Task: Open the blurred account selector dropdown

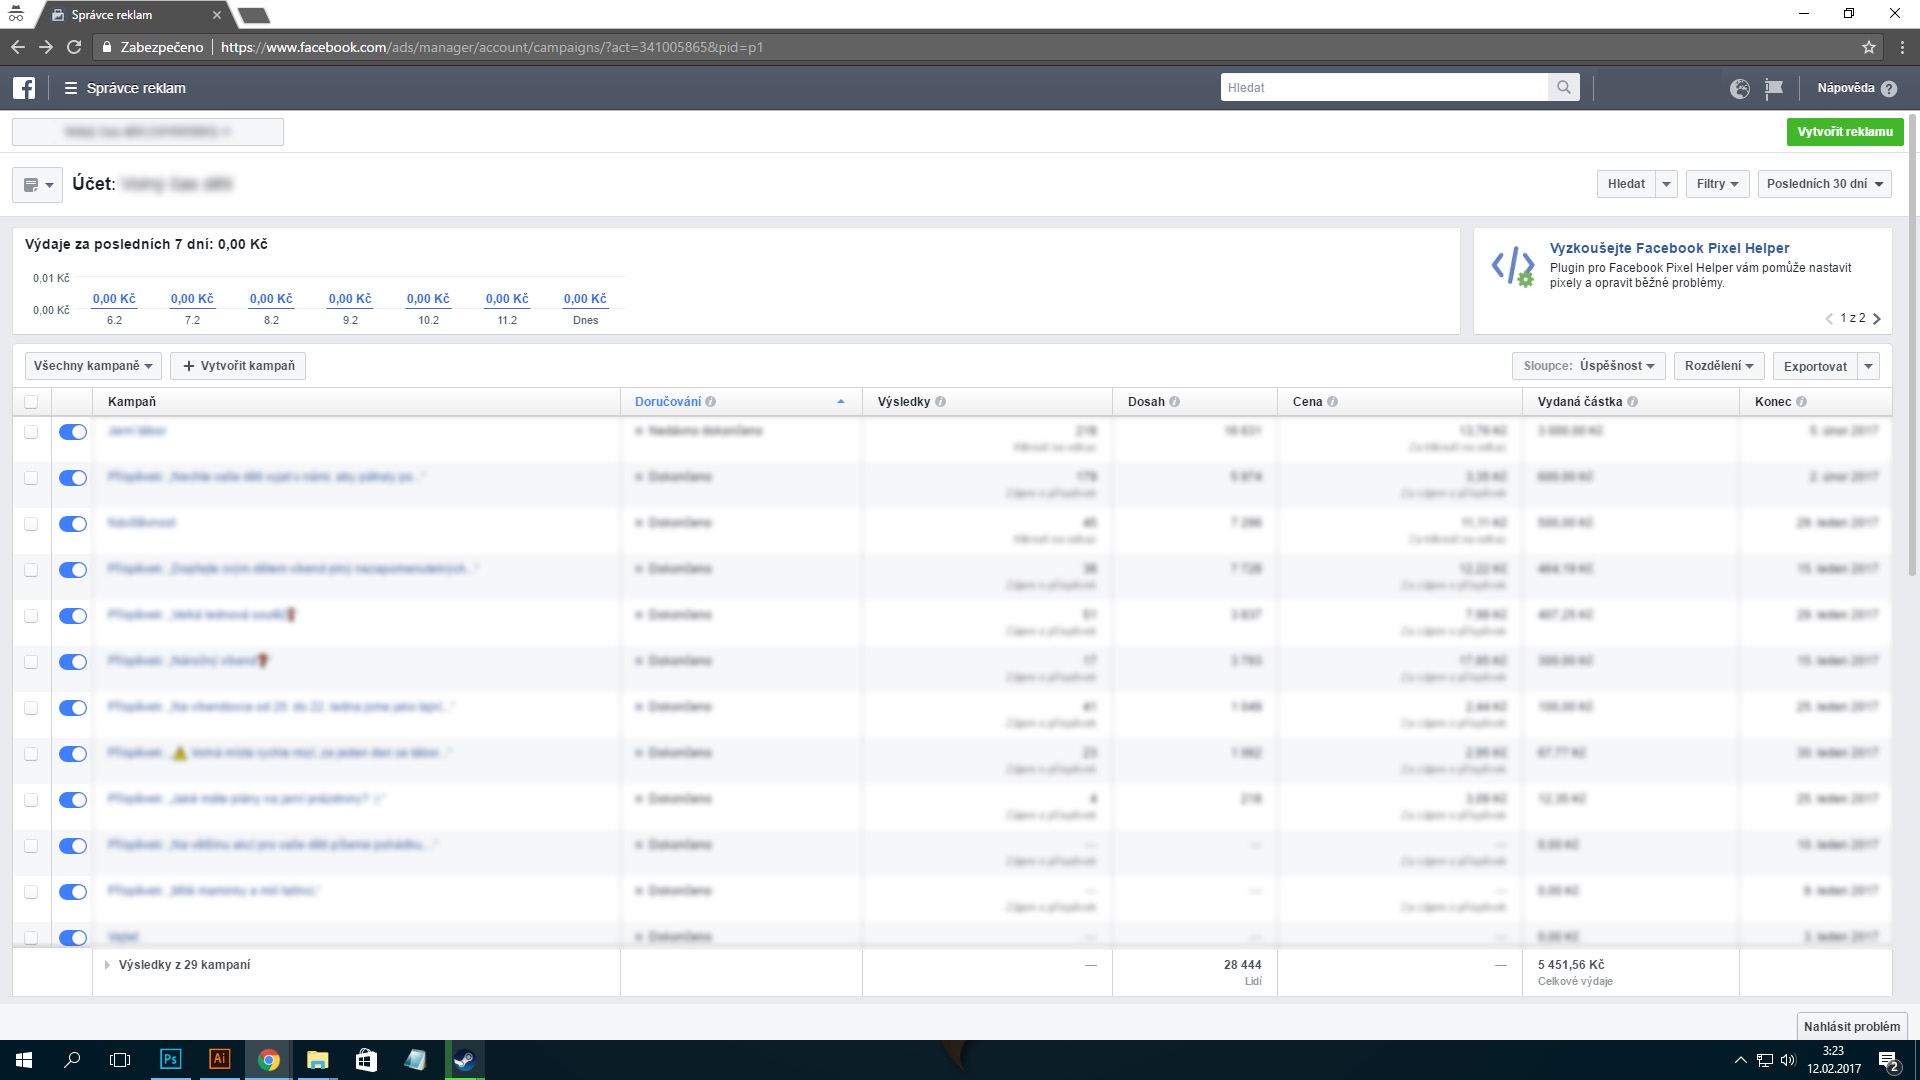Action: click(148, 131)
